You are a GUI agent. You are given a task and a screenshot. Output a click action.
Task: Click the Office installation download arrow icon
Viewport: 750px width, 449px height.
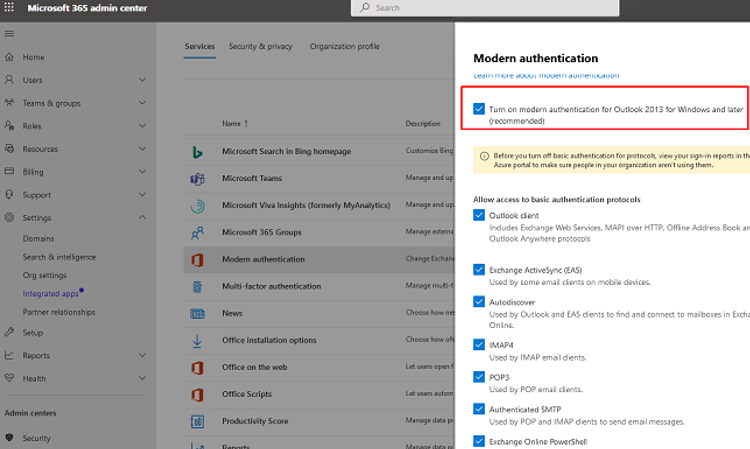pyautogui.click(x=197, y=341)
